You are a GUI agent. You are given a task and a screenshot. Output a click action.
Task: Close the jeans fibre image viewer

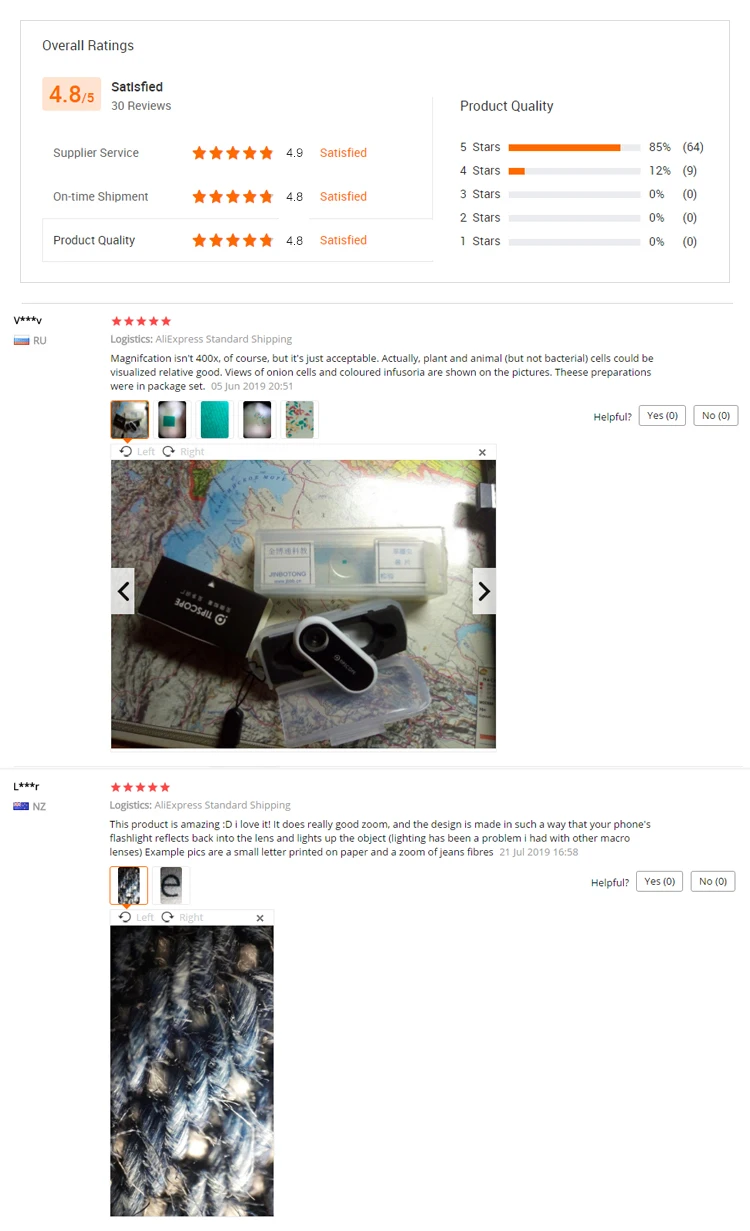coord(260,918)
